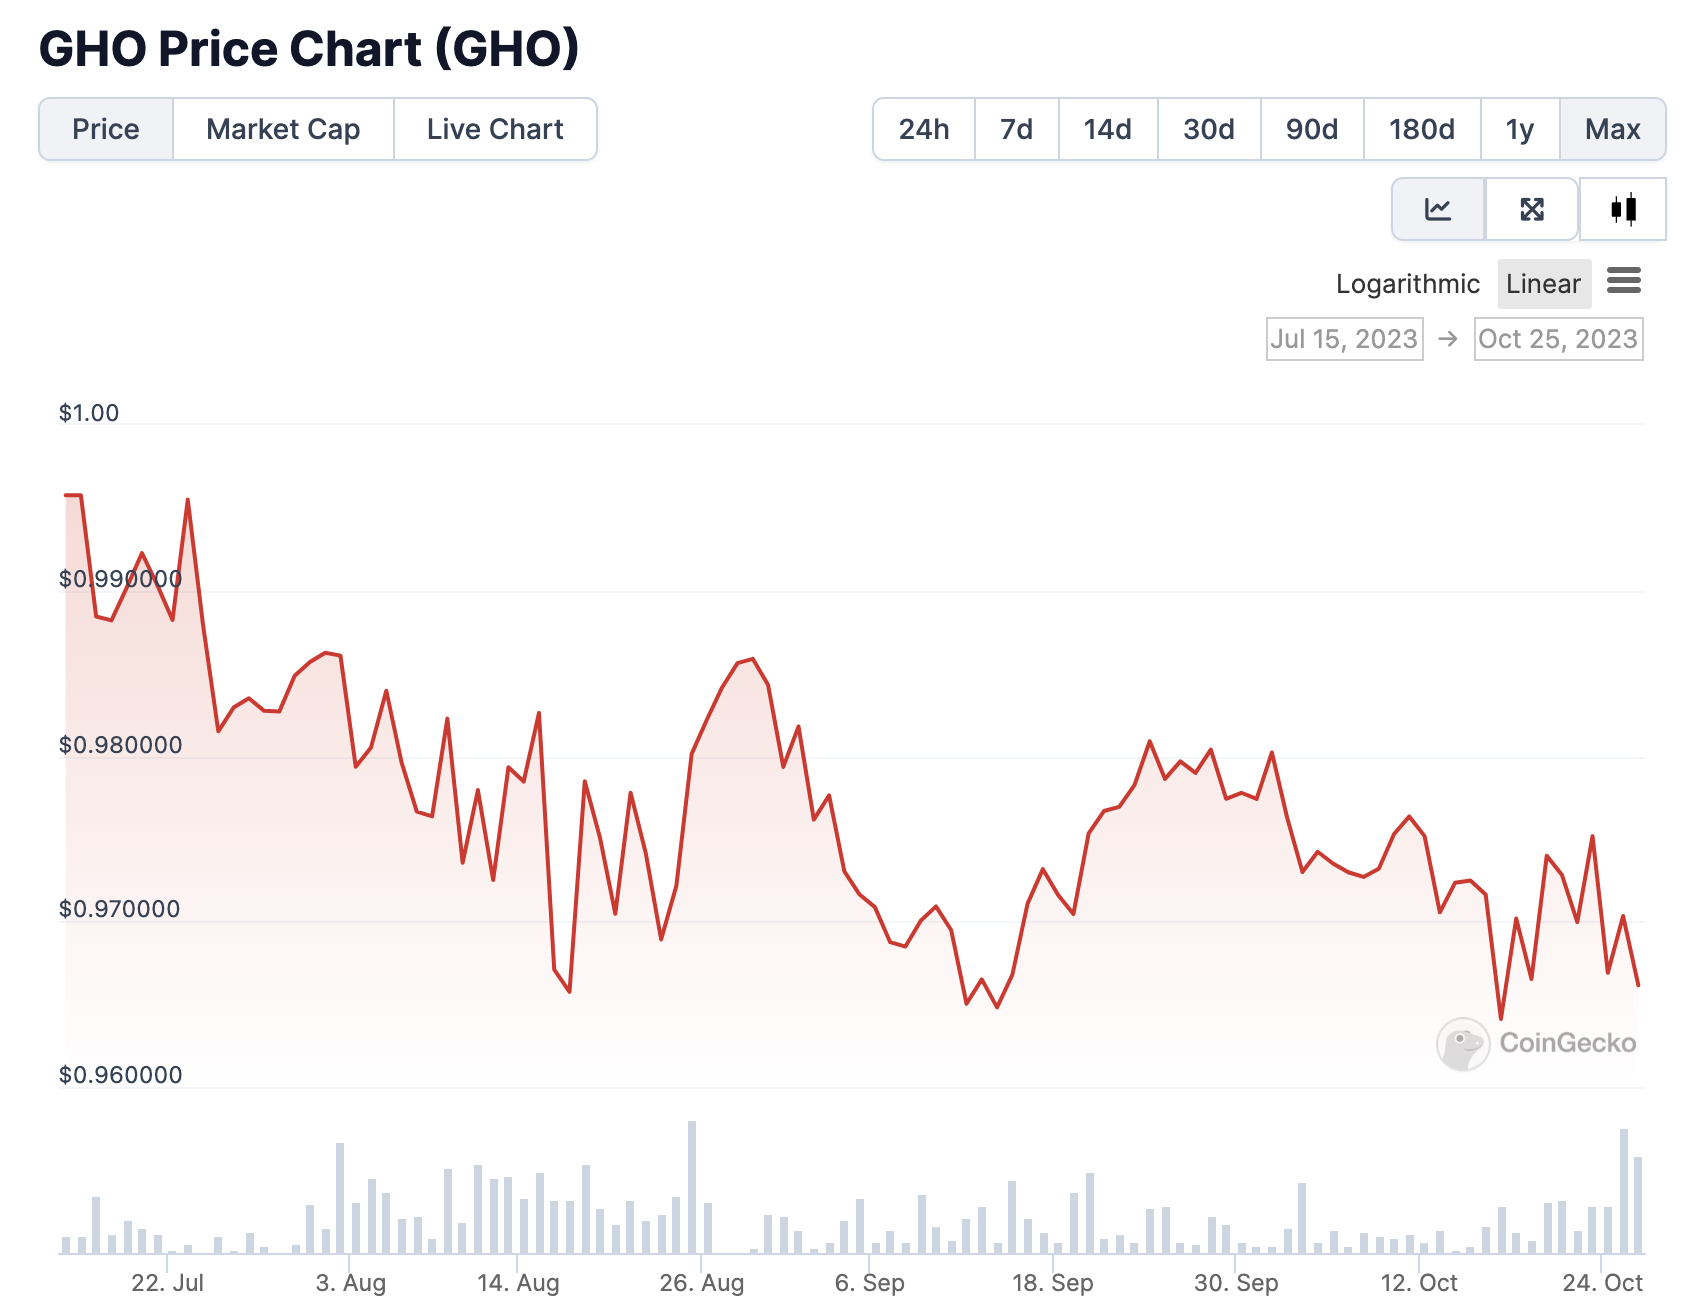Switch to candlestick chart icon

(x=1623, y=209)
